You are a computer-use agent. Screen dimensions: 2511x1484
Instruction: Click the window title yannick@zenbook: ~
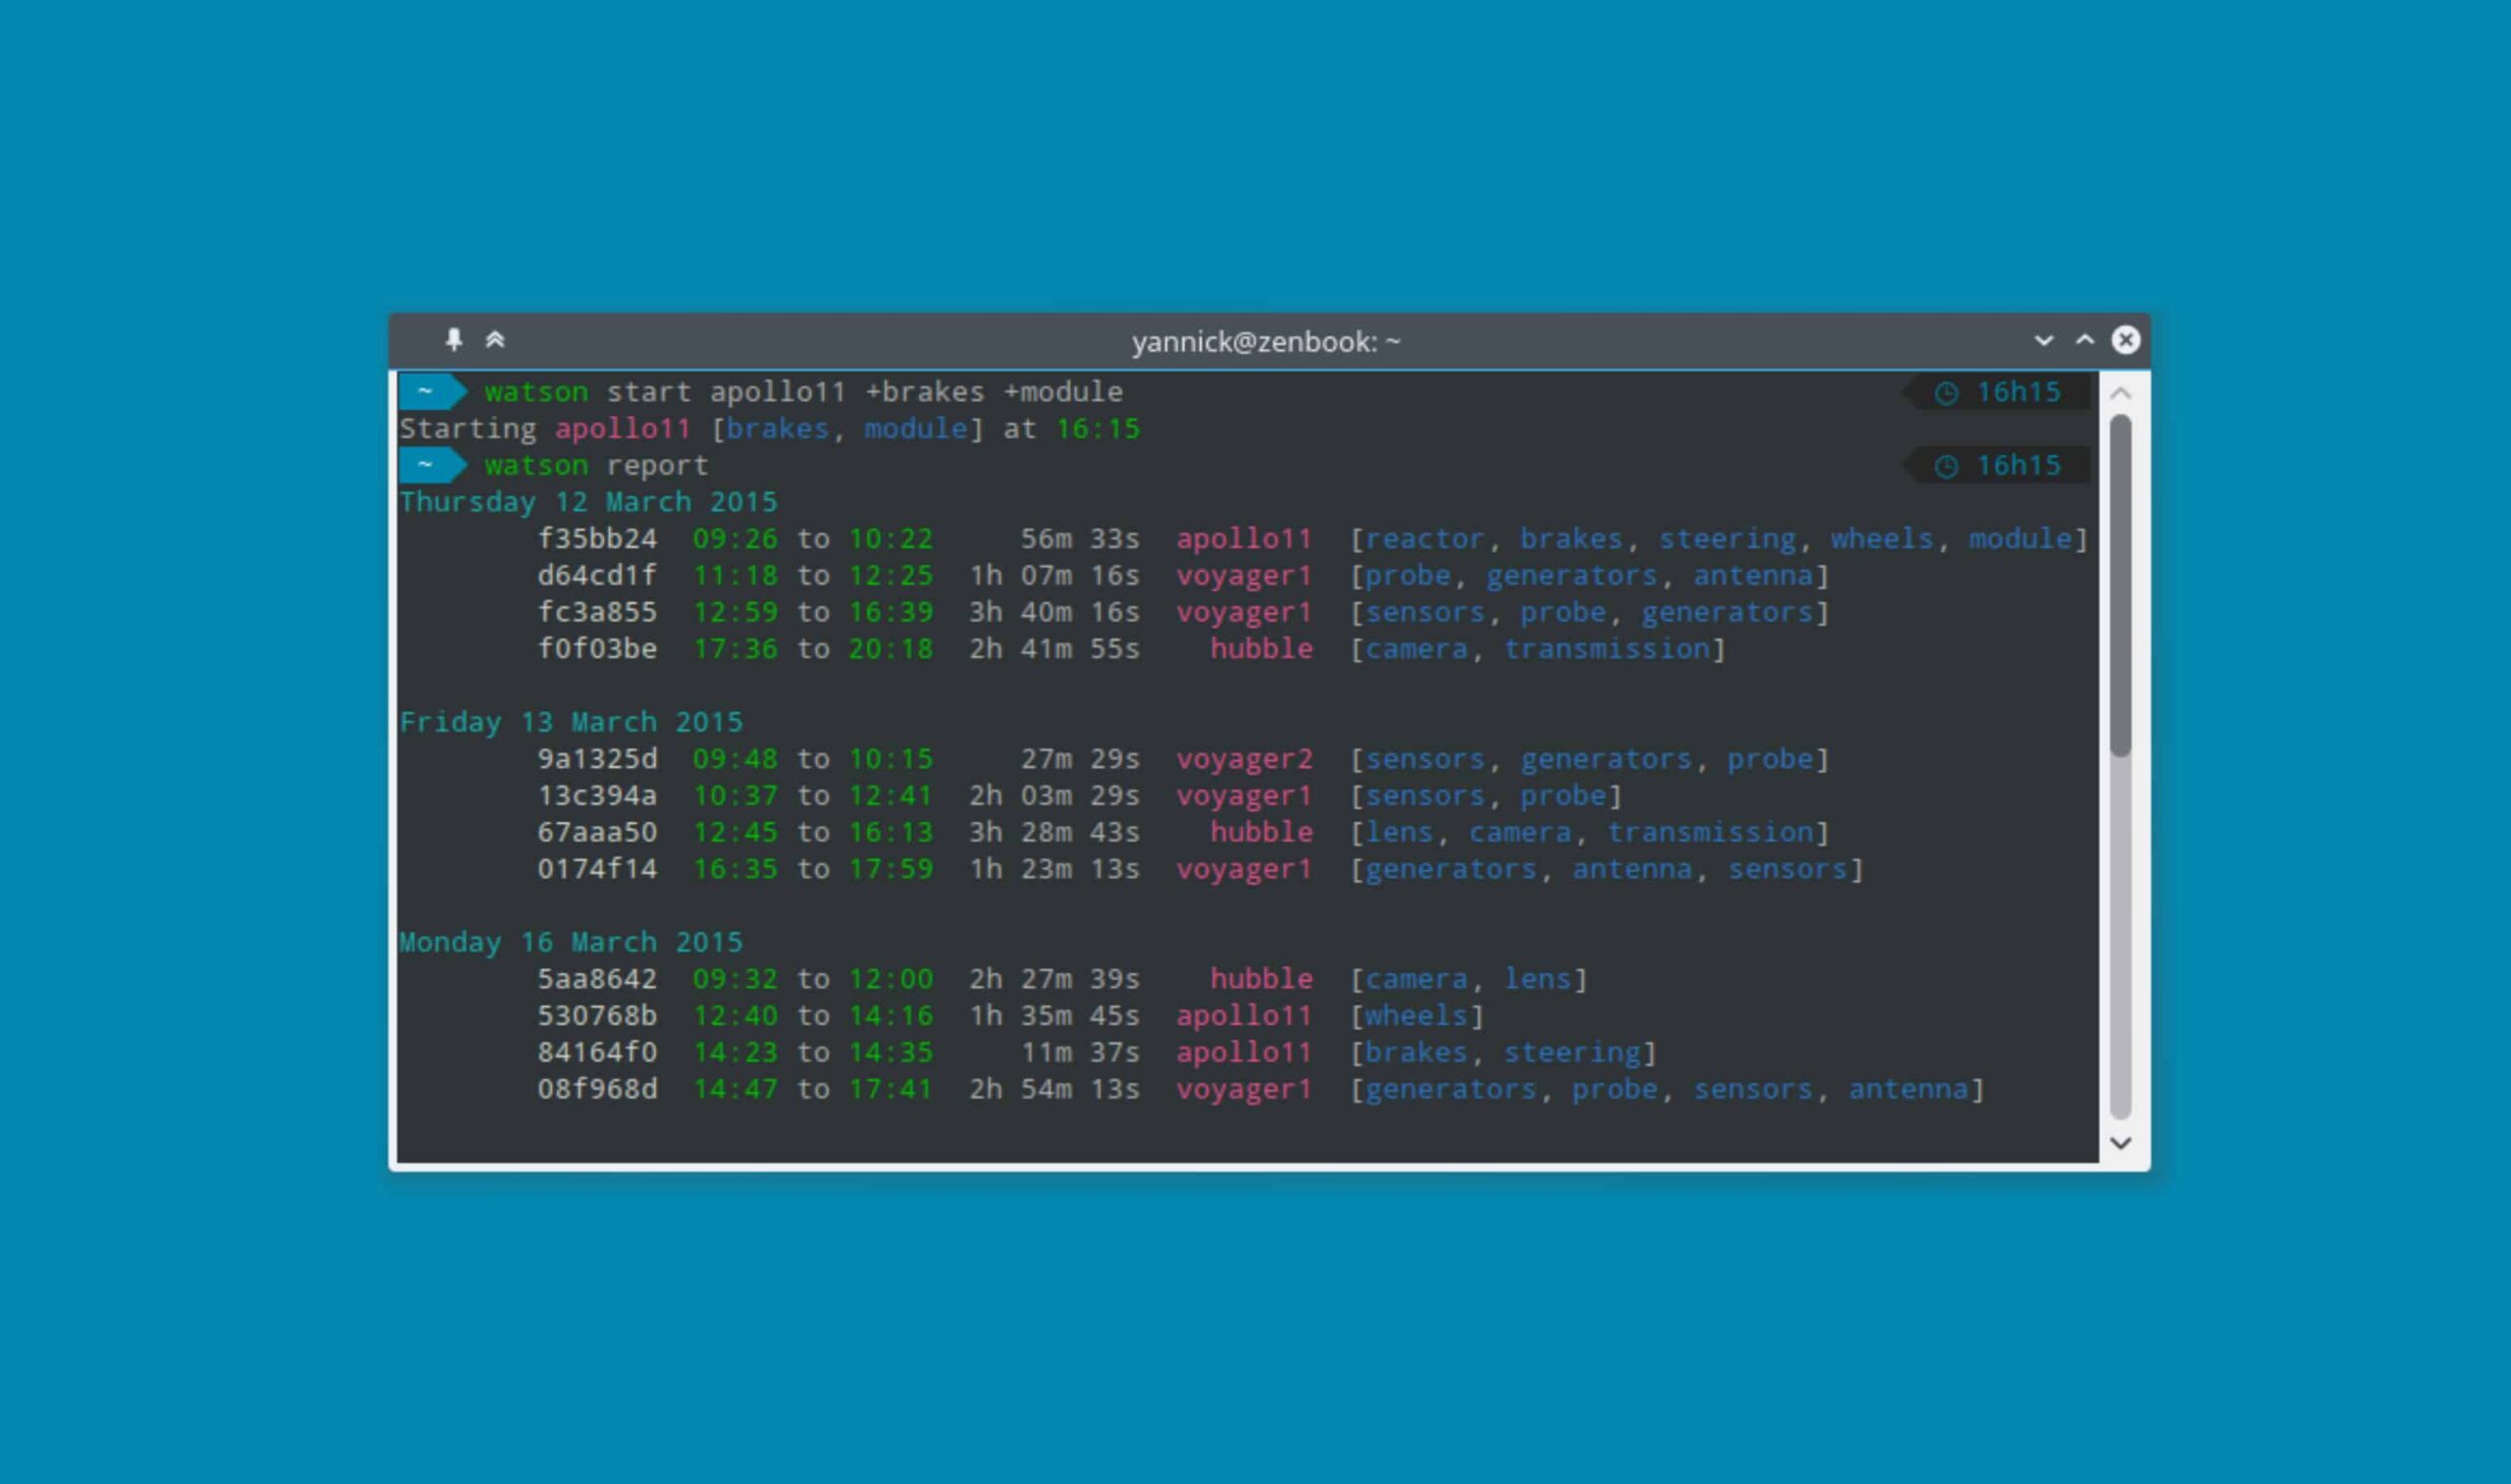click(1266, 342)
